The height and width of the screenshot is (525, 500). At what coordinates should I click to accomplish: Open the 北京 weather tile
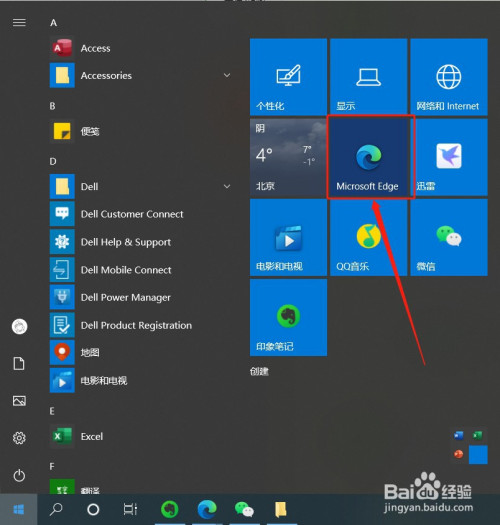[x=288, y=157]
